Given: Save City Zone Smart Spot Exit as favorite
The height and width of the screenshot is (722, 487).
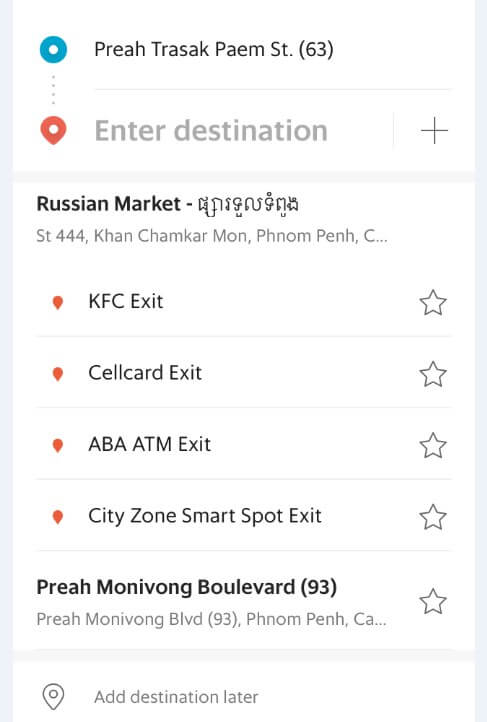Looking at the screenshot, I should point(433,517).
